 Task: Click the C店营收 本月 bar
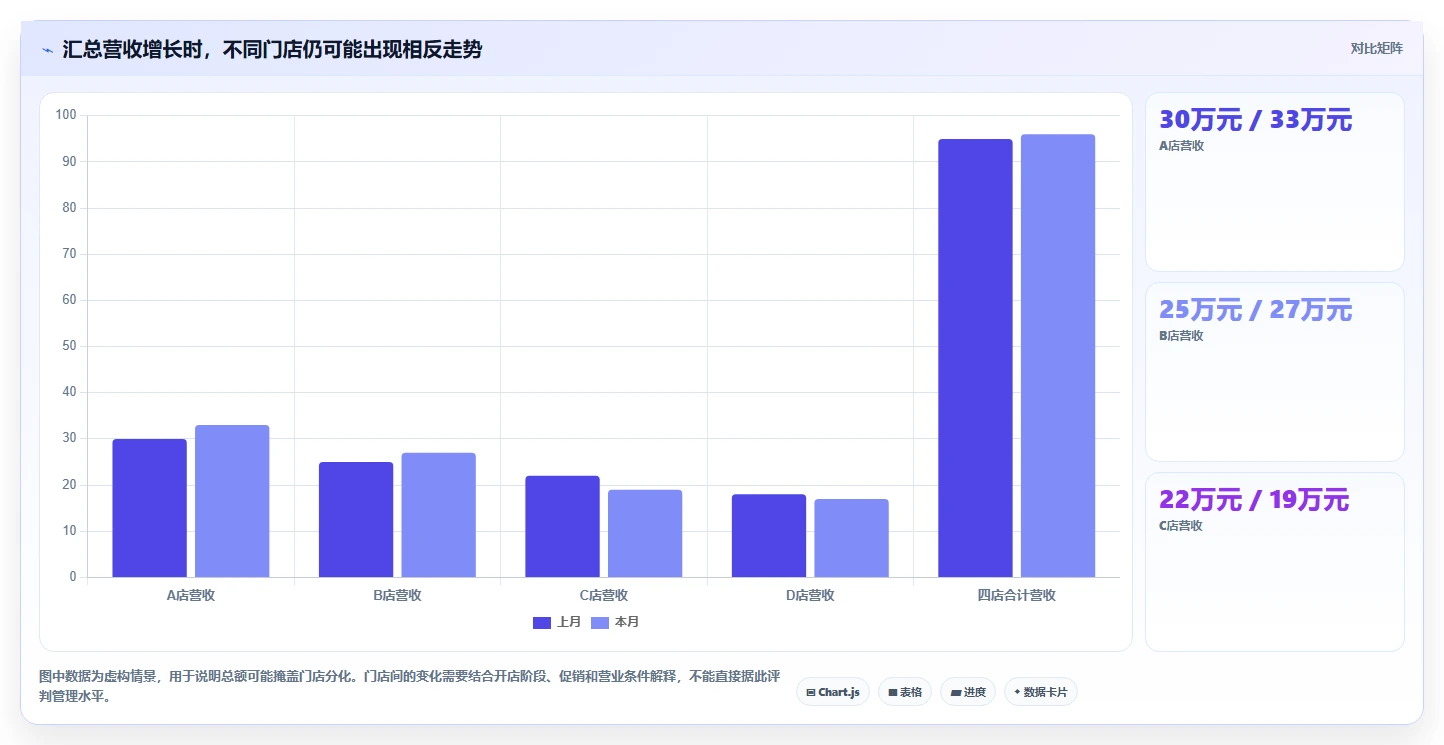645,534
